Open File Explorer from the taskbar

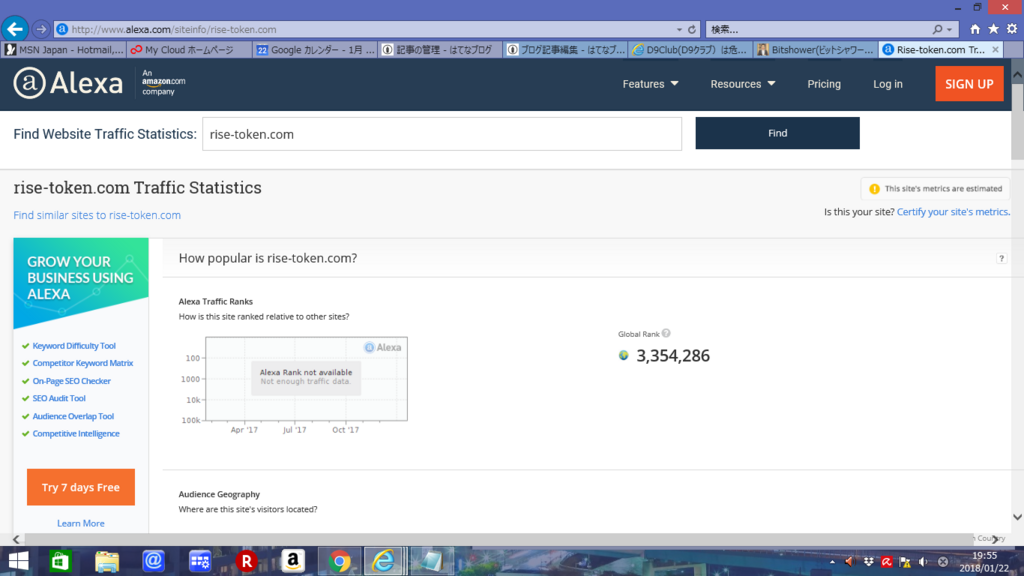(x=106, y=561)
